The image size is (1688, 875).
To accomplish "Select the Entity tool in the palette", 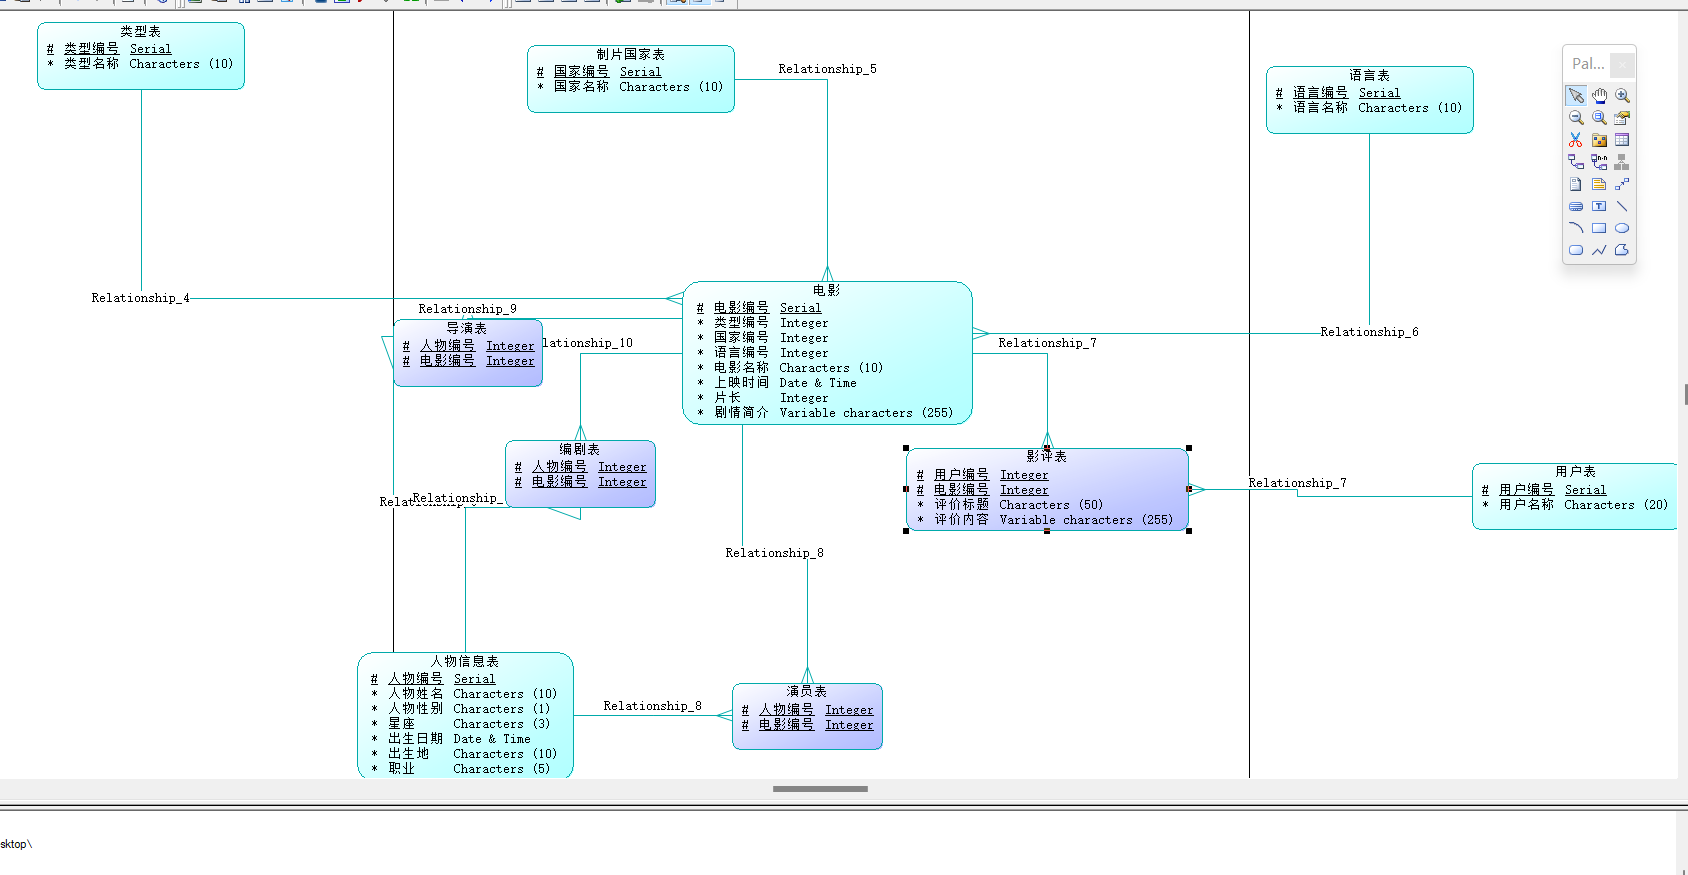I will click(x=1622, y=140).
